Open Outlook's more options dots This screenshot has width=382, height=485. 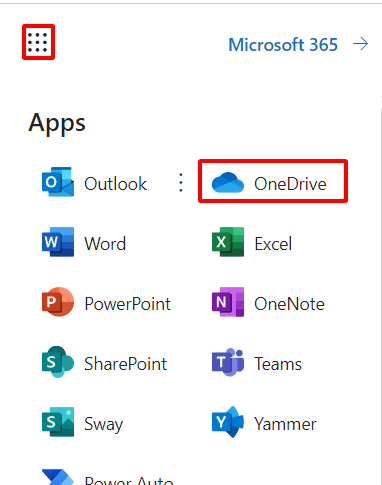pos(181,183)
